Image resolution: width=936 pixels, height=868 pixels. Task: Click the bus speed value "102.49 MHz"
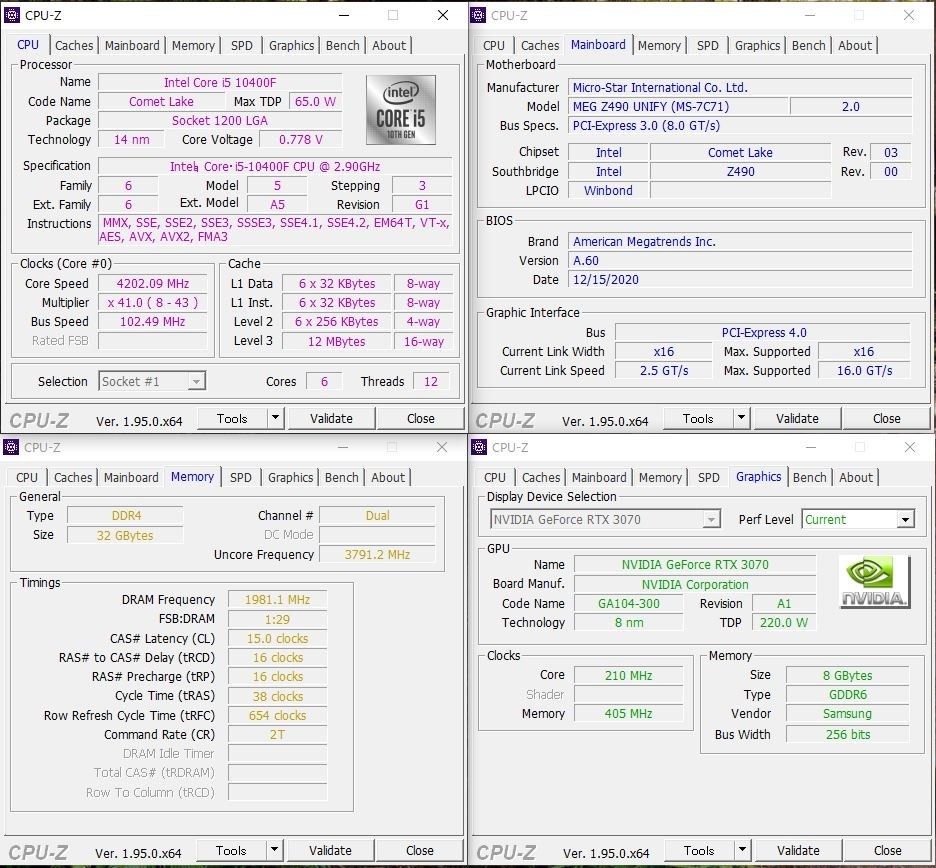[153, 322]
